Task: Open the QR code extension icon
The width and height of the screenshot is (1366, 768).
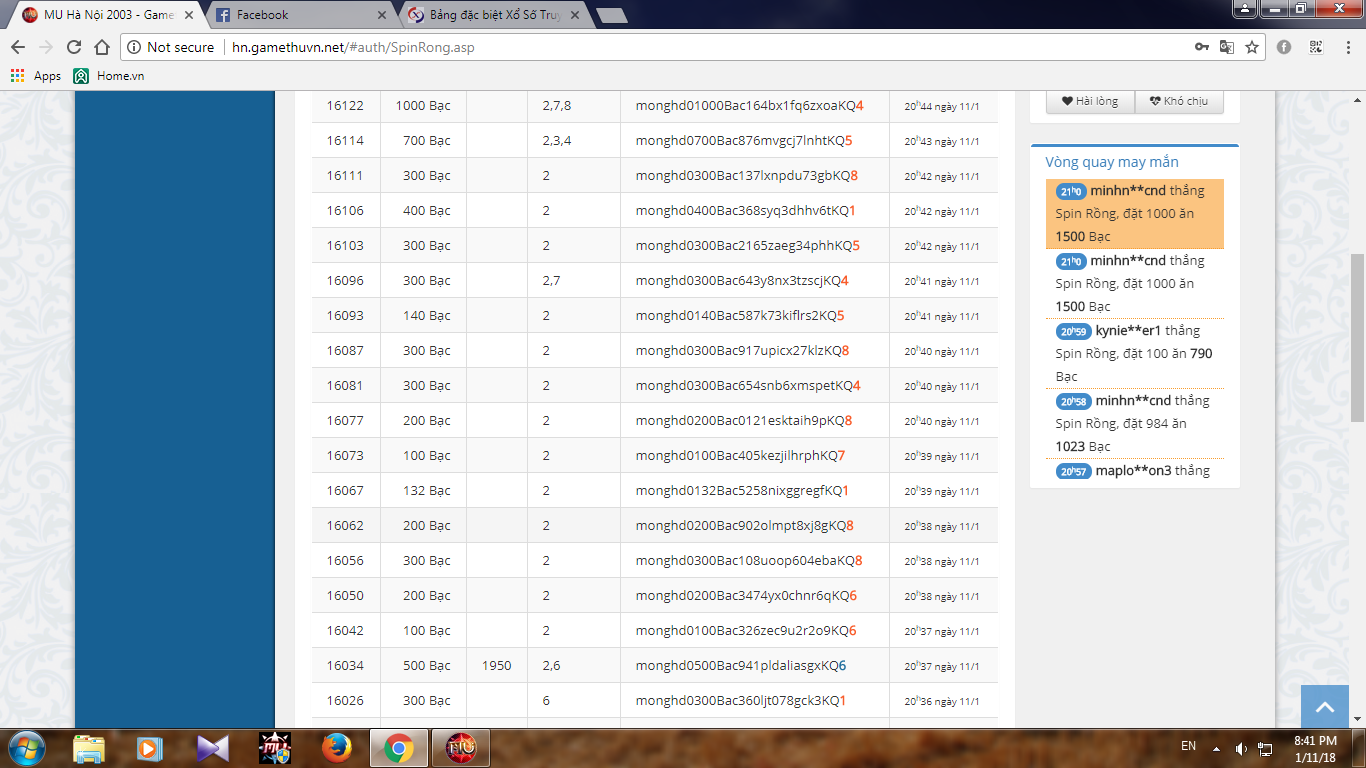Action: (x=1316, y=47)
